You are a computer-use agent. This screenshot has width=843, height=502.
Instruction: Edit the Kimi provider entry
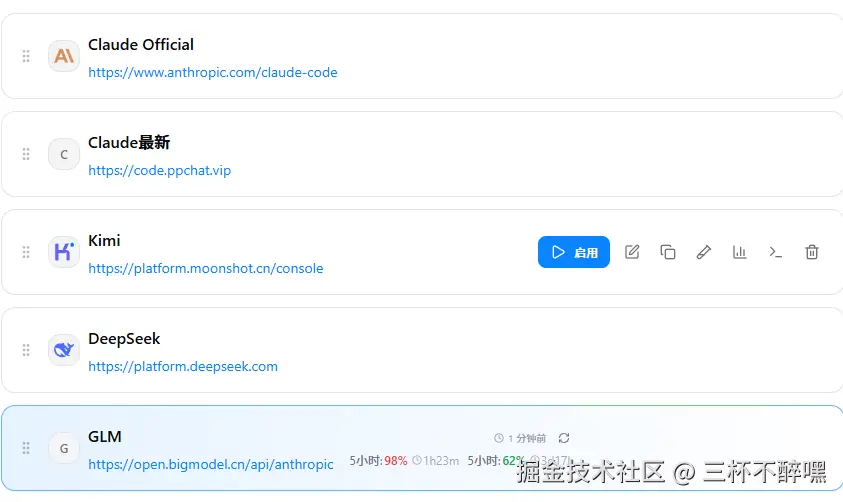click(632, 252)
